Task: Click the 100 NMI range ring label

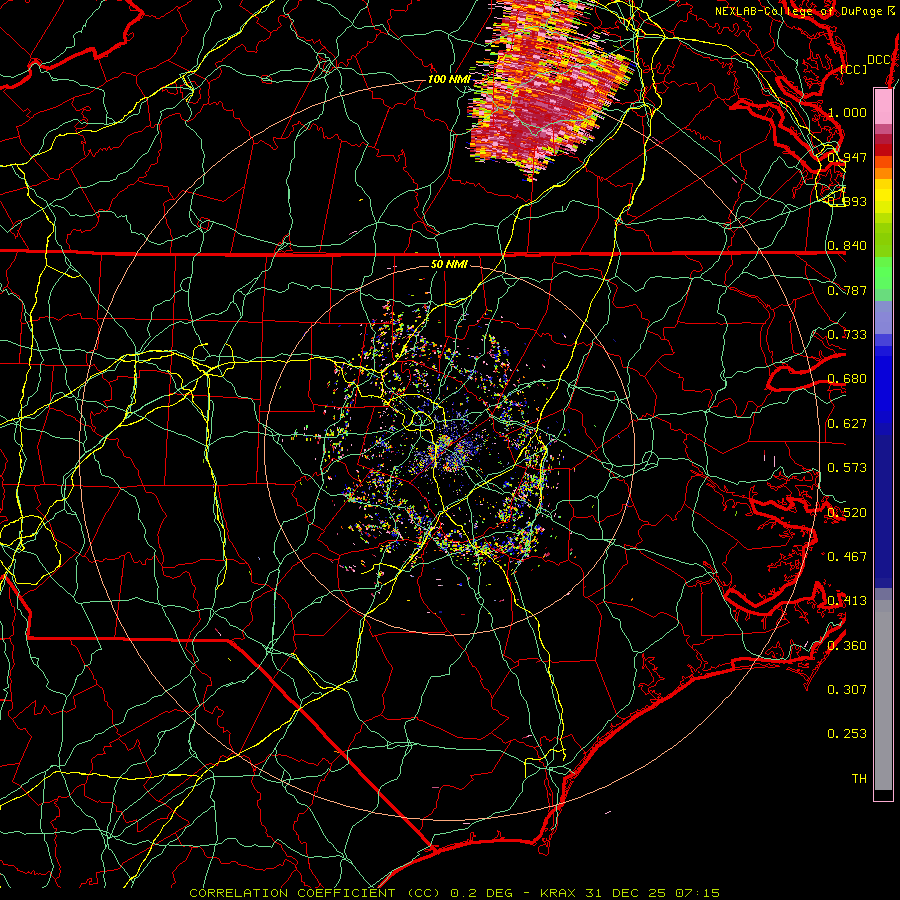Action: click(x=449, y=79)
